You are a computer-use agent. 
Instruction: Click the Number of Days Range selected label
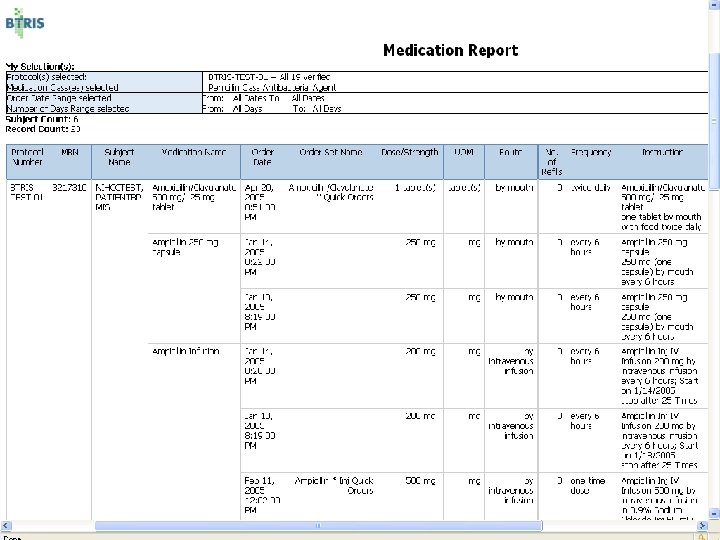click(68, 108)
